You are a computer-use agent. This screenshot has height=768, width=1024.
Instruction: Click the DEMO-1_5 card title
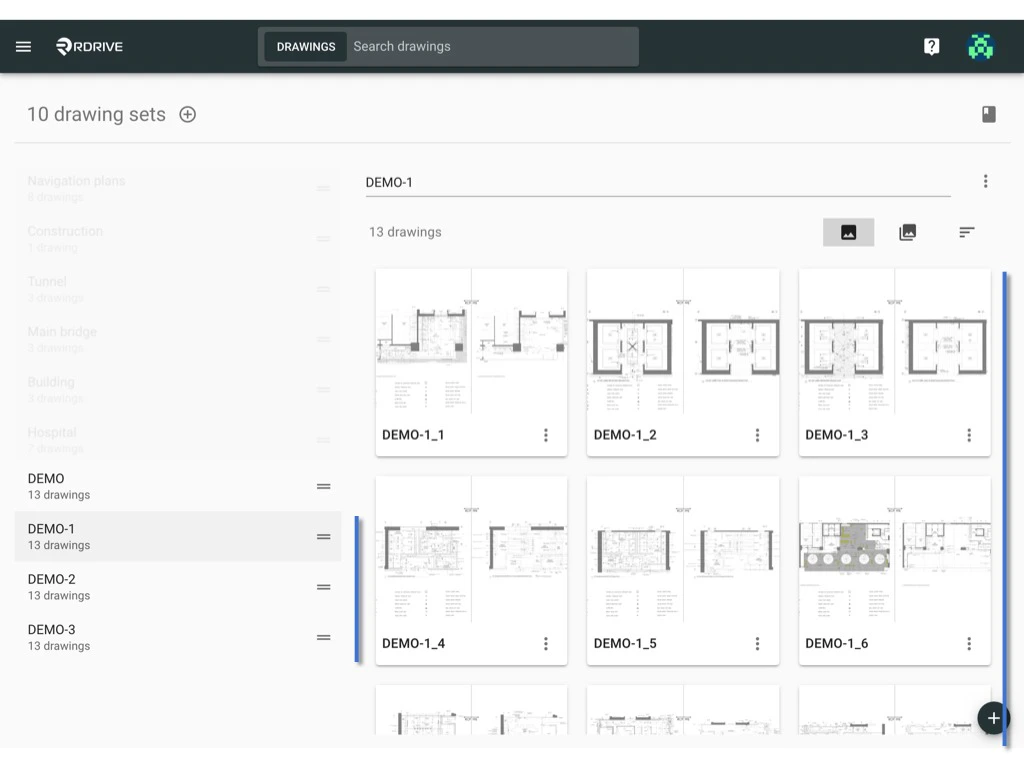(x=625, y=644)
